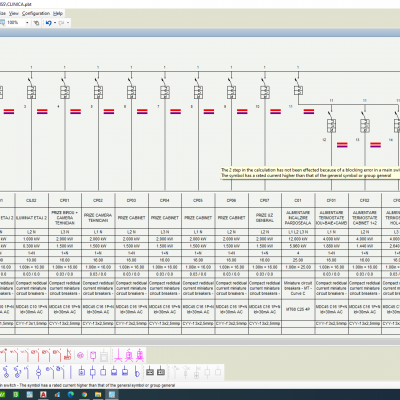Screen dimensions: 400x400
Task: Click the MT60 C25 4P device cell
Action: [298, 309]
